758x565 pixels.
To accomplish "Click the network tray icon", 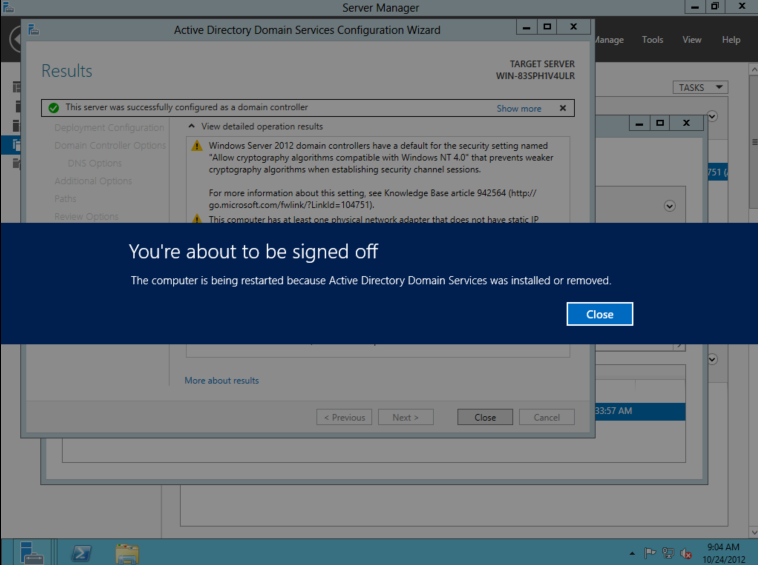I will (x=668, y=552).
